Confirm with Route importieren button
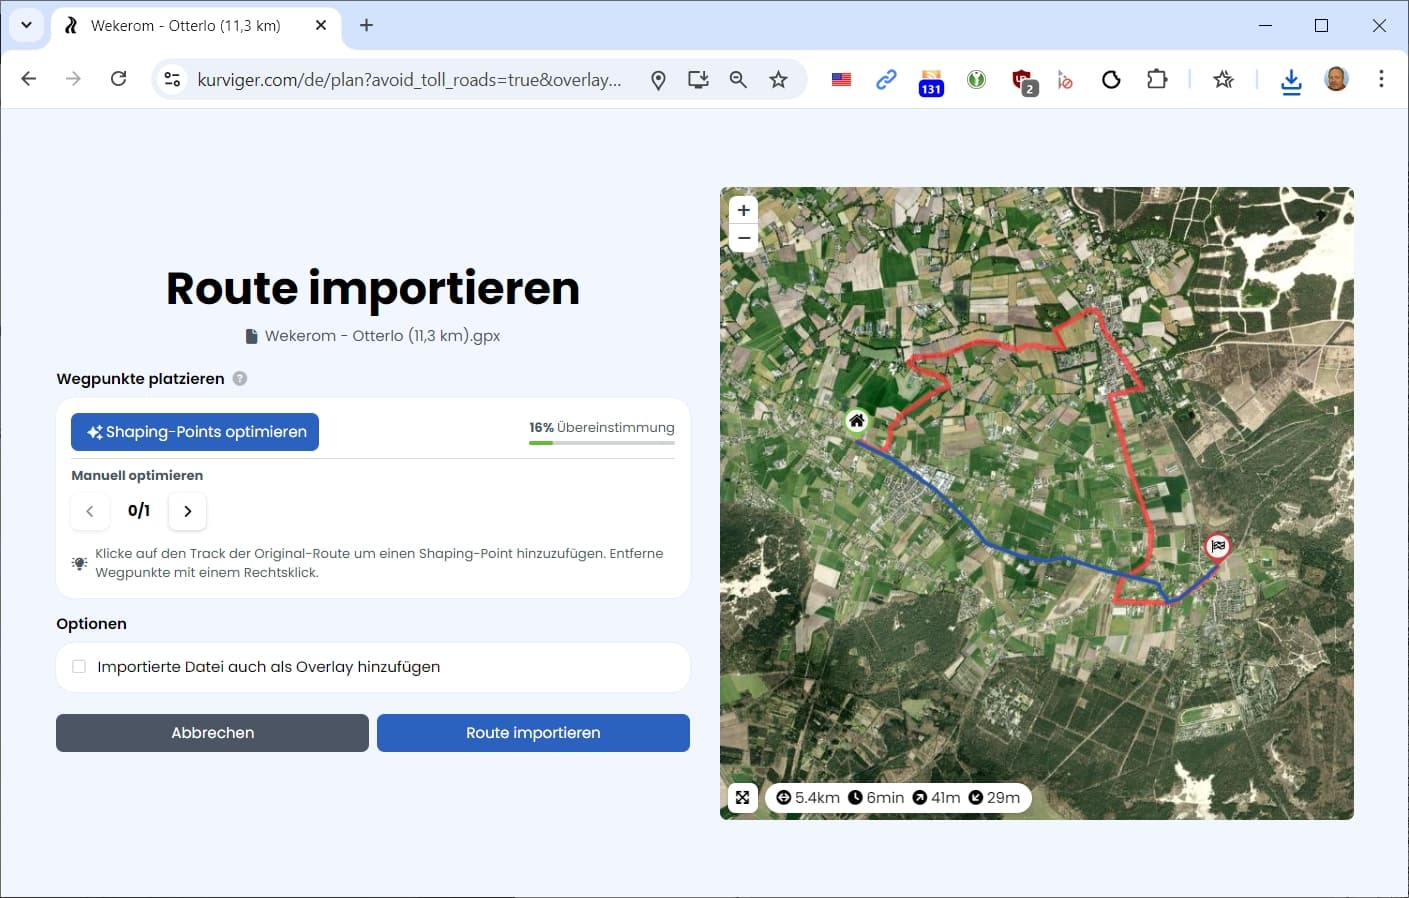 point(533,733)
